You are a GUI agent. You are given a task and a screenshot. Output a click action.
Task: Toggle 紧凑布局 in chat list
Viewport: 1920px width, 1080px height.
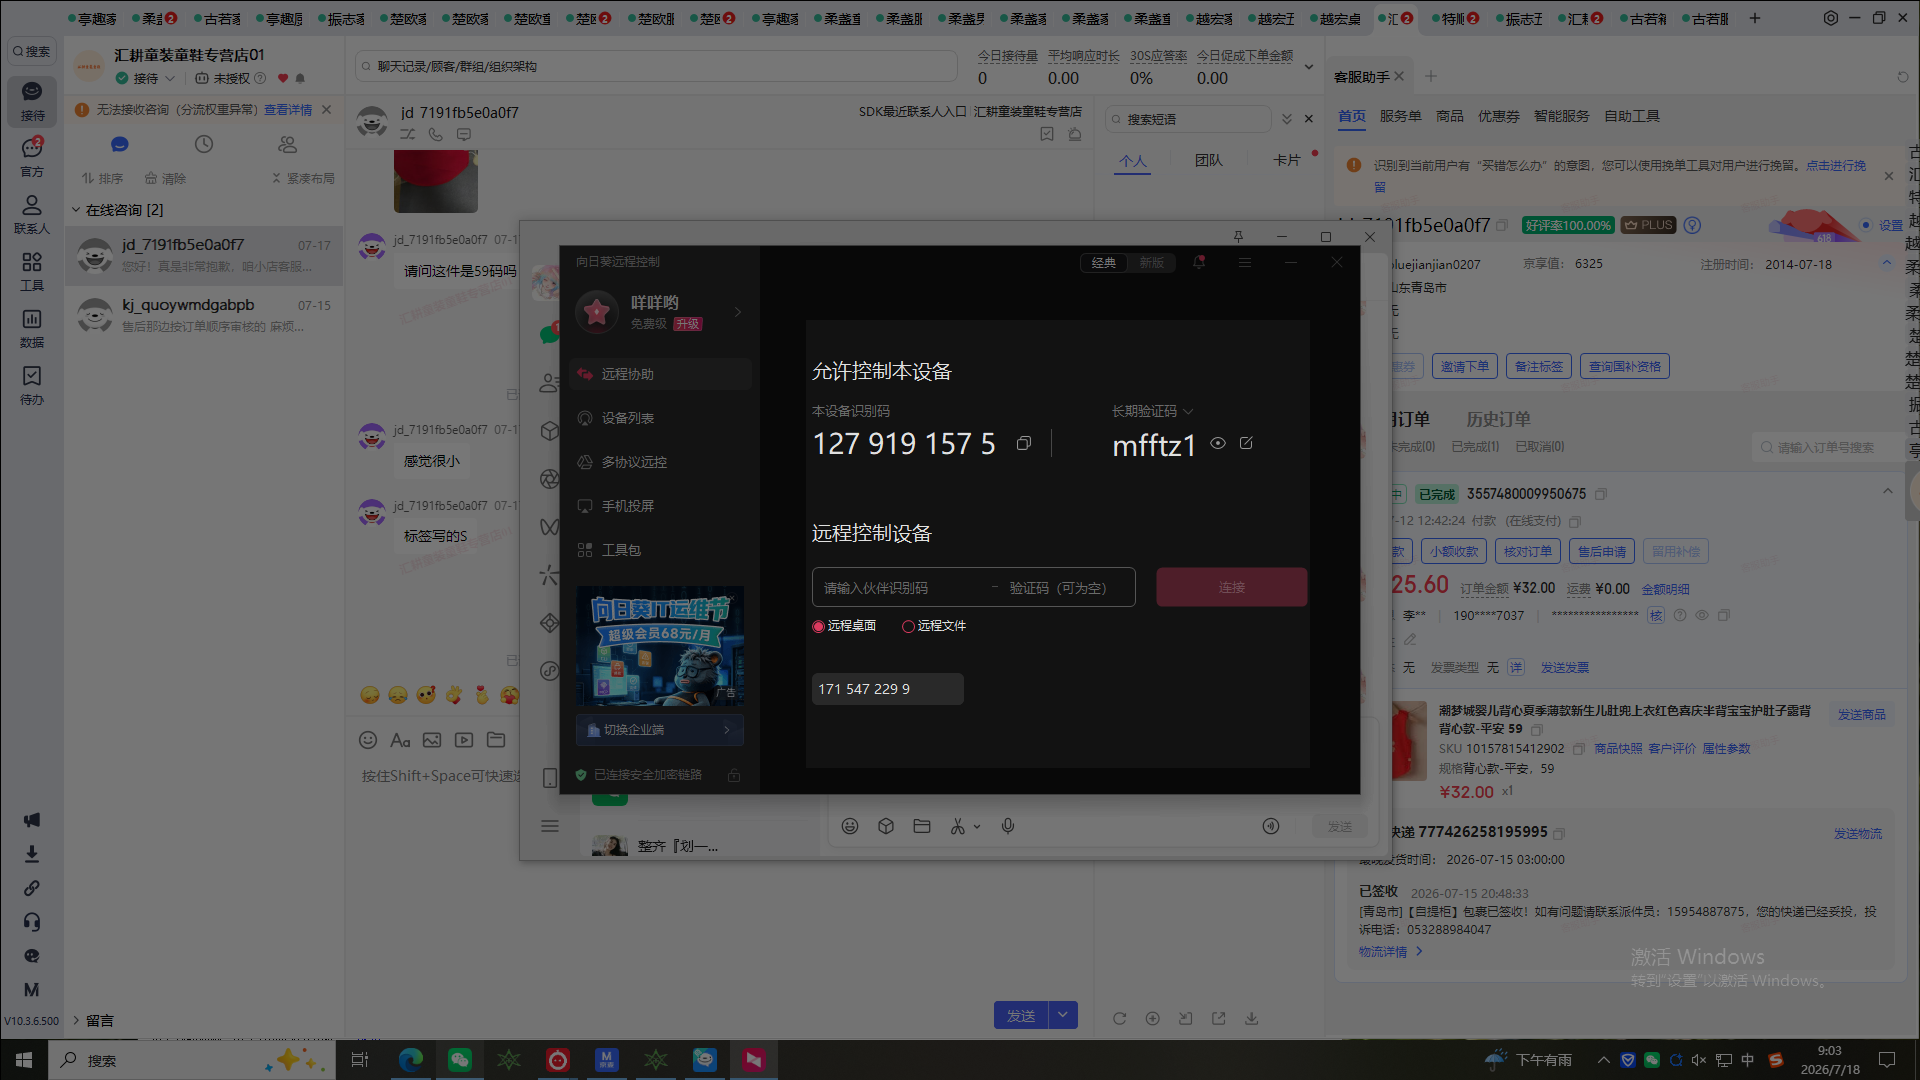(x=303, y=178)
